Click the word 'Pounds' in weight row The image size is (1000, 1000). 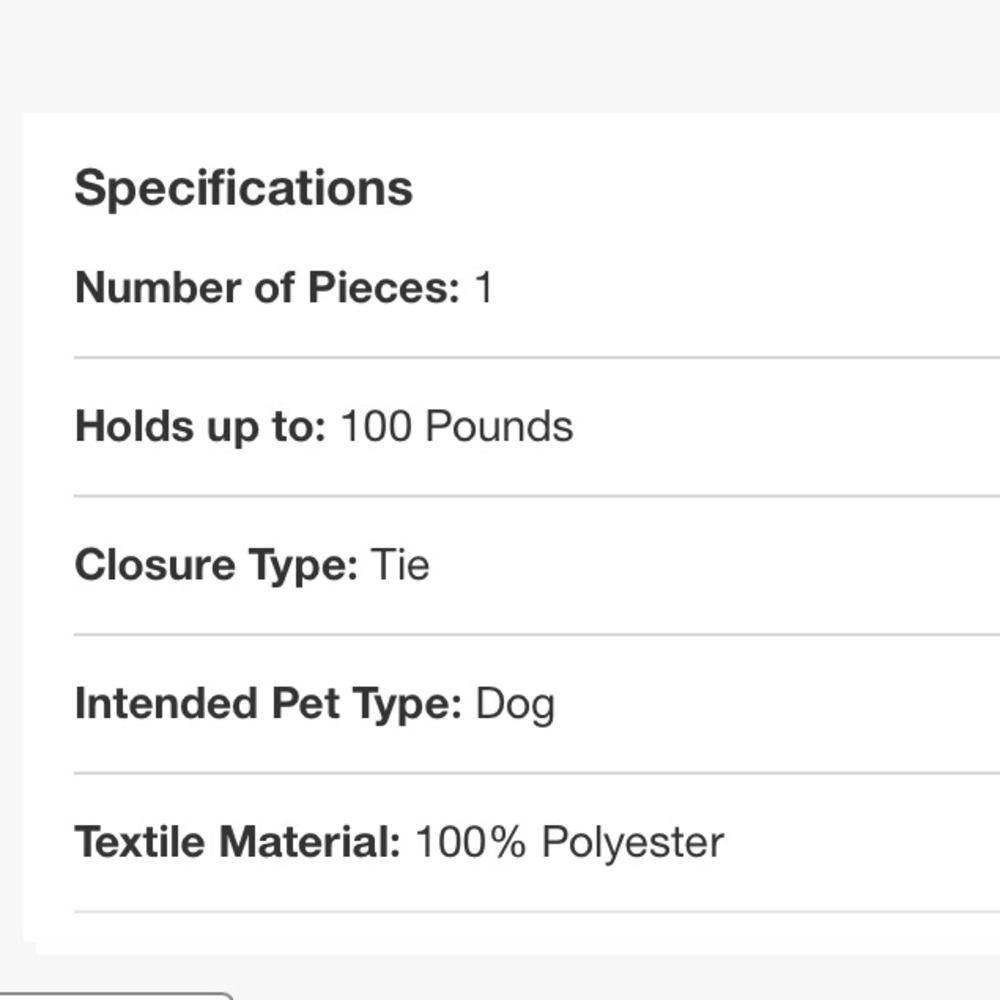point(499,427)
